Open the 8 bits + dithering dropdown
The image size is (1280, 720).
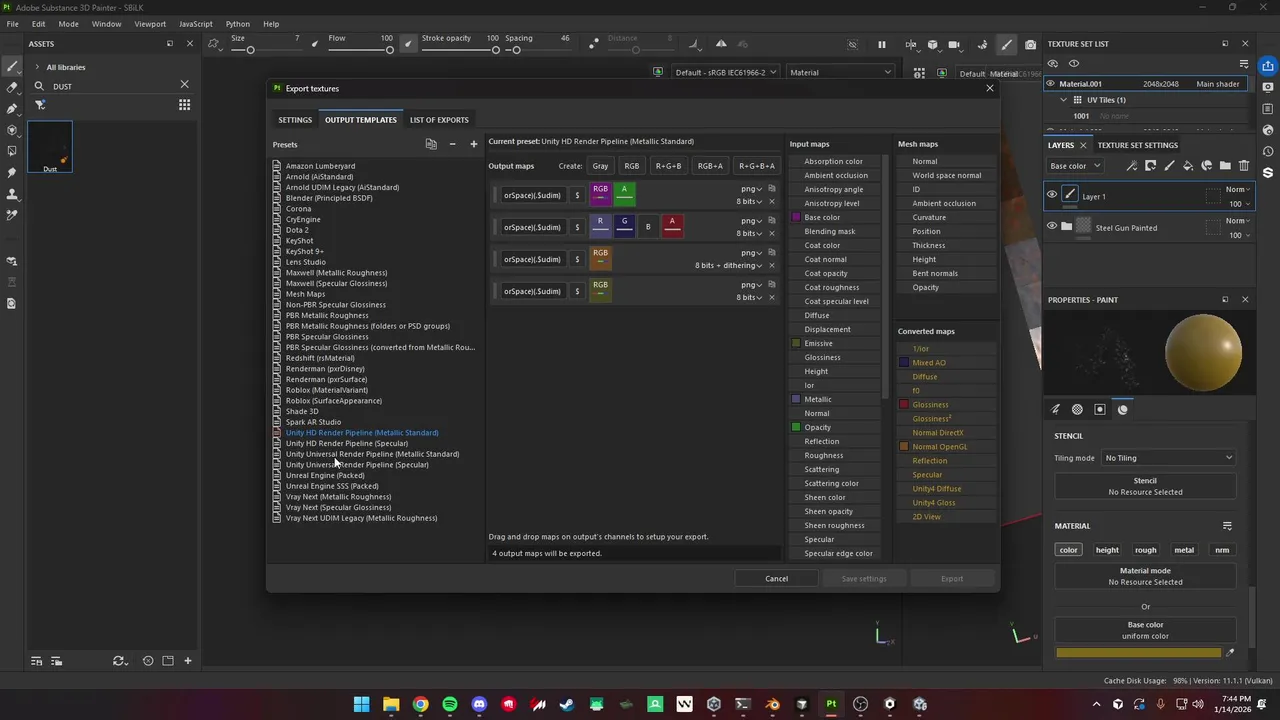[730, 265]
